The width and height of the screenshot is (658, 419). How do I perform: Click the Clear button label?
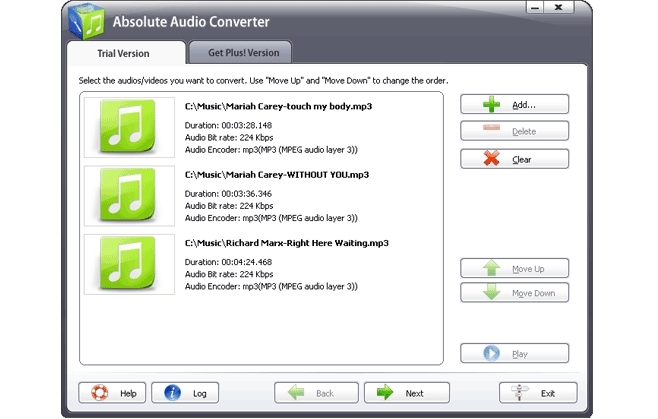click(x=522, y=160)
